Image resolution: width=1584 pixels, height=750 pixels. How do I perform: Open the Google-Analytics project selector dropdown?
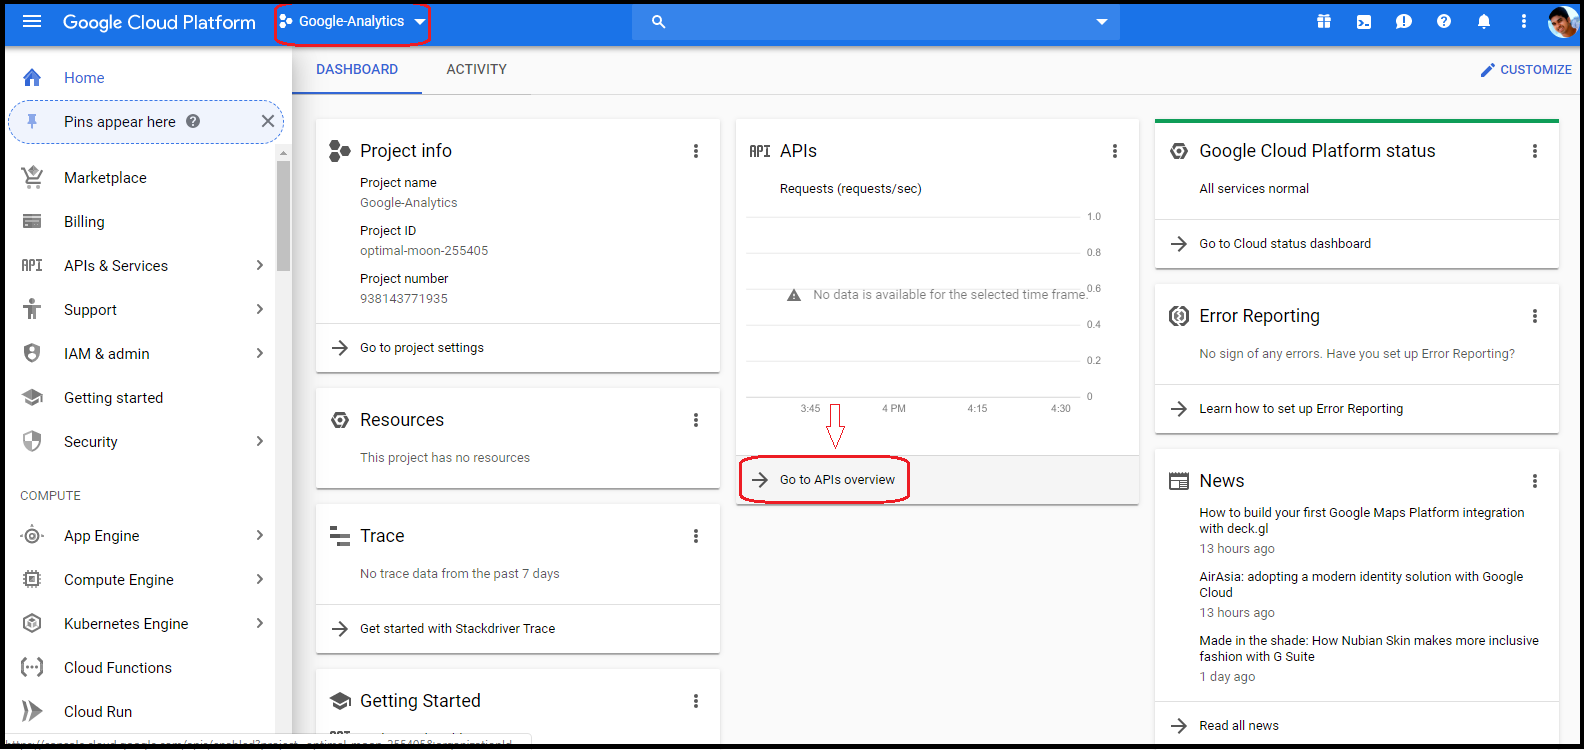pyautogui.click(x=352, y=21)
